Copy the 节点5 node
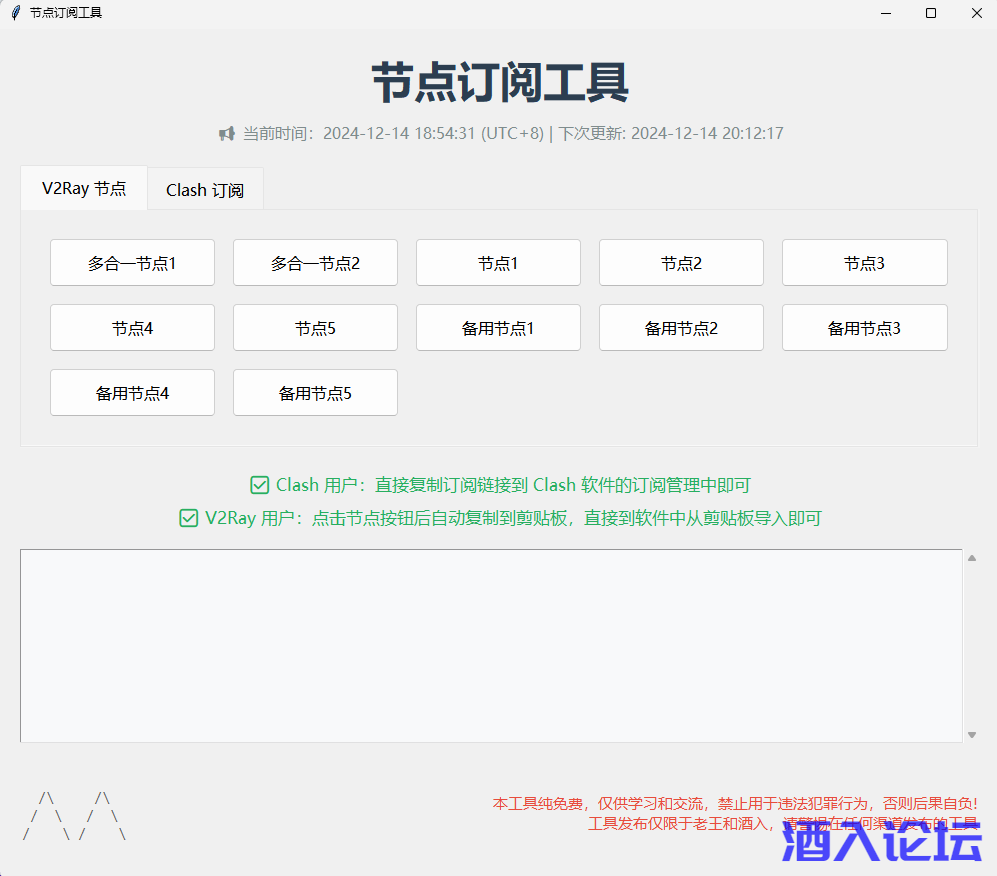This screenshot has height=876, width=997. click(315, 327)
